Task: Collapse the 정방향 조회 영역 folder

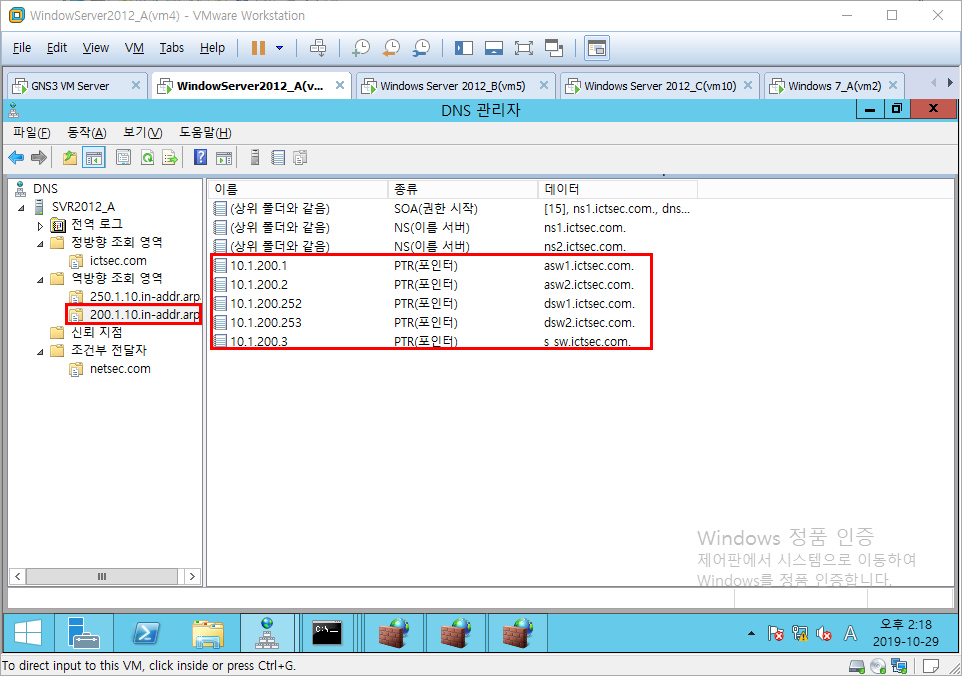Action: 40,244
